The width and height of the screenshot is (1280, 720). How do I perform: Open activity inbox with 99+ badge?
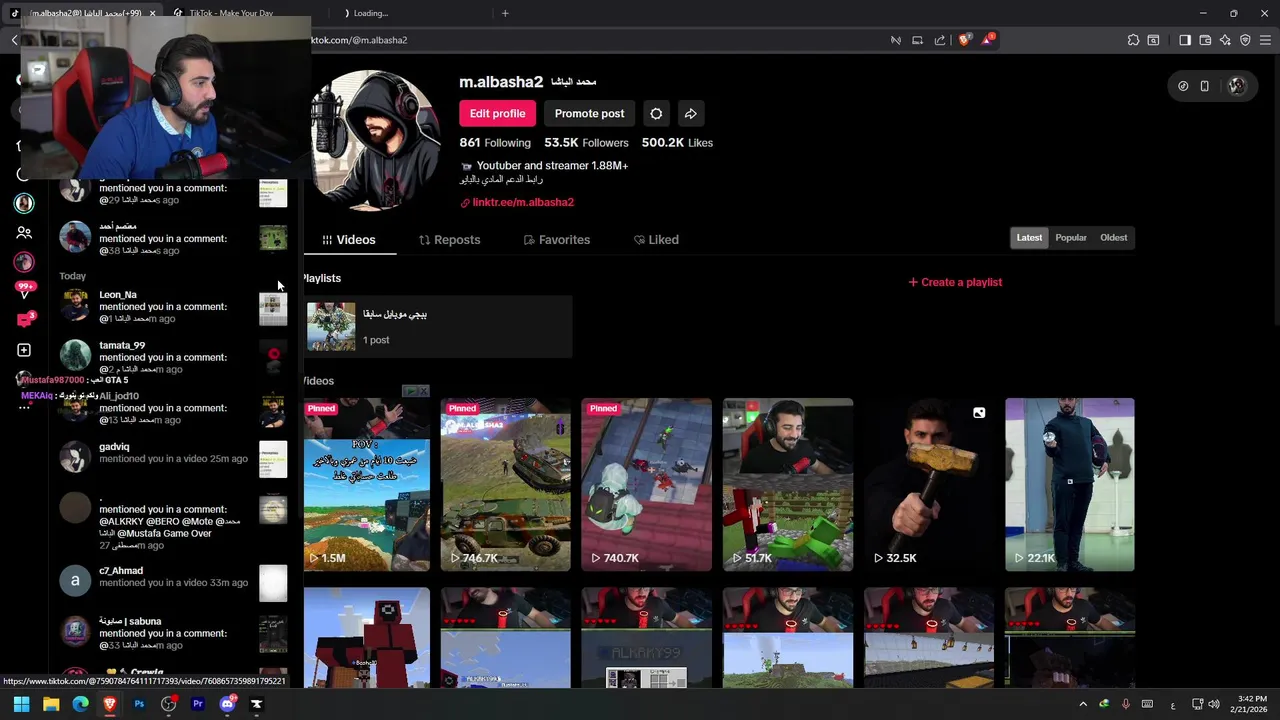24,291
